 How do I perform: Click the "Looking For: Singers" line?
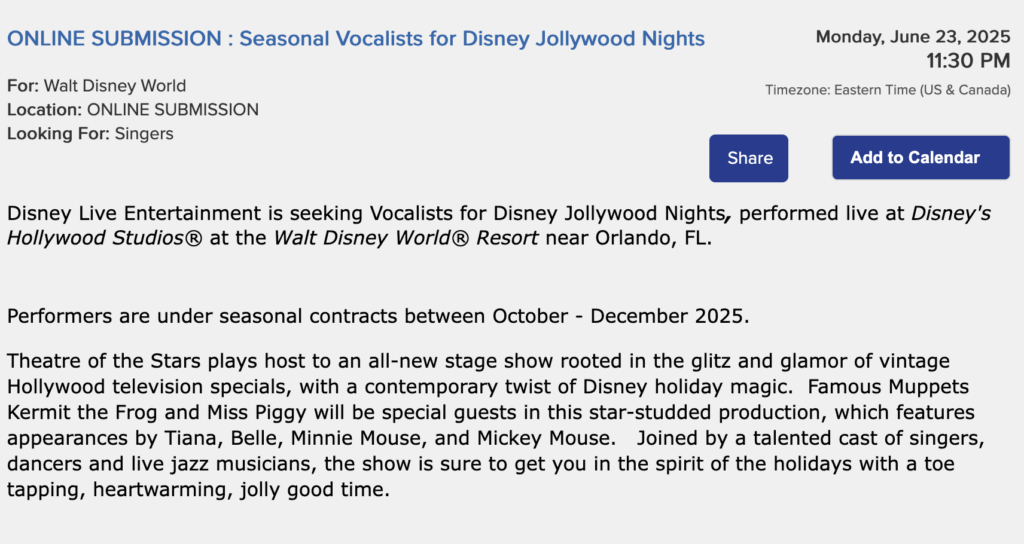tap(90, 134)
